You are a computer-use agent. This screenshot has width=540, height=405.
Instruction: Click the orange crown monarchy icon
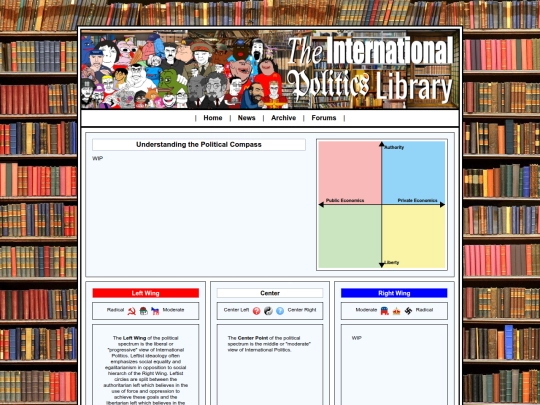pyautogui.click(x=396, y=311)
